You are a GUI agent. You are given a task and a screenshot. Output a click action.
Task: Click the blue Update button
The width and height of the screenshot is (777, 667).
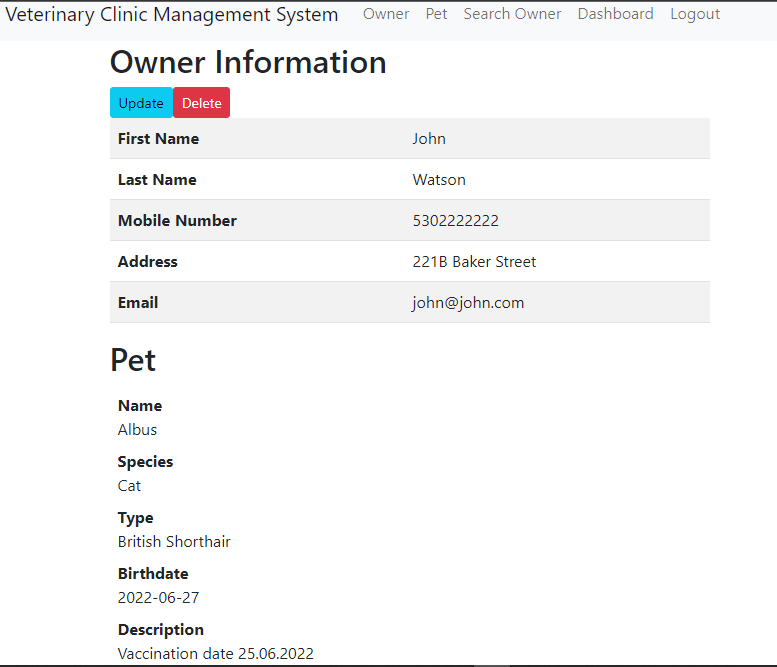(141, 103)
